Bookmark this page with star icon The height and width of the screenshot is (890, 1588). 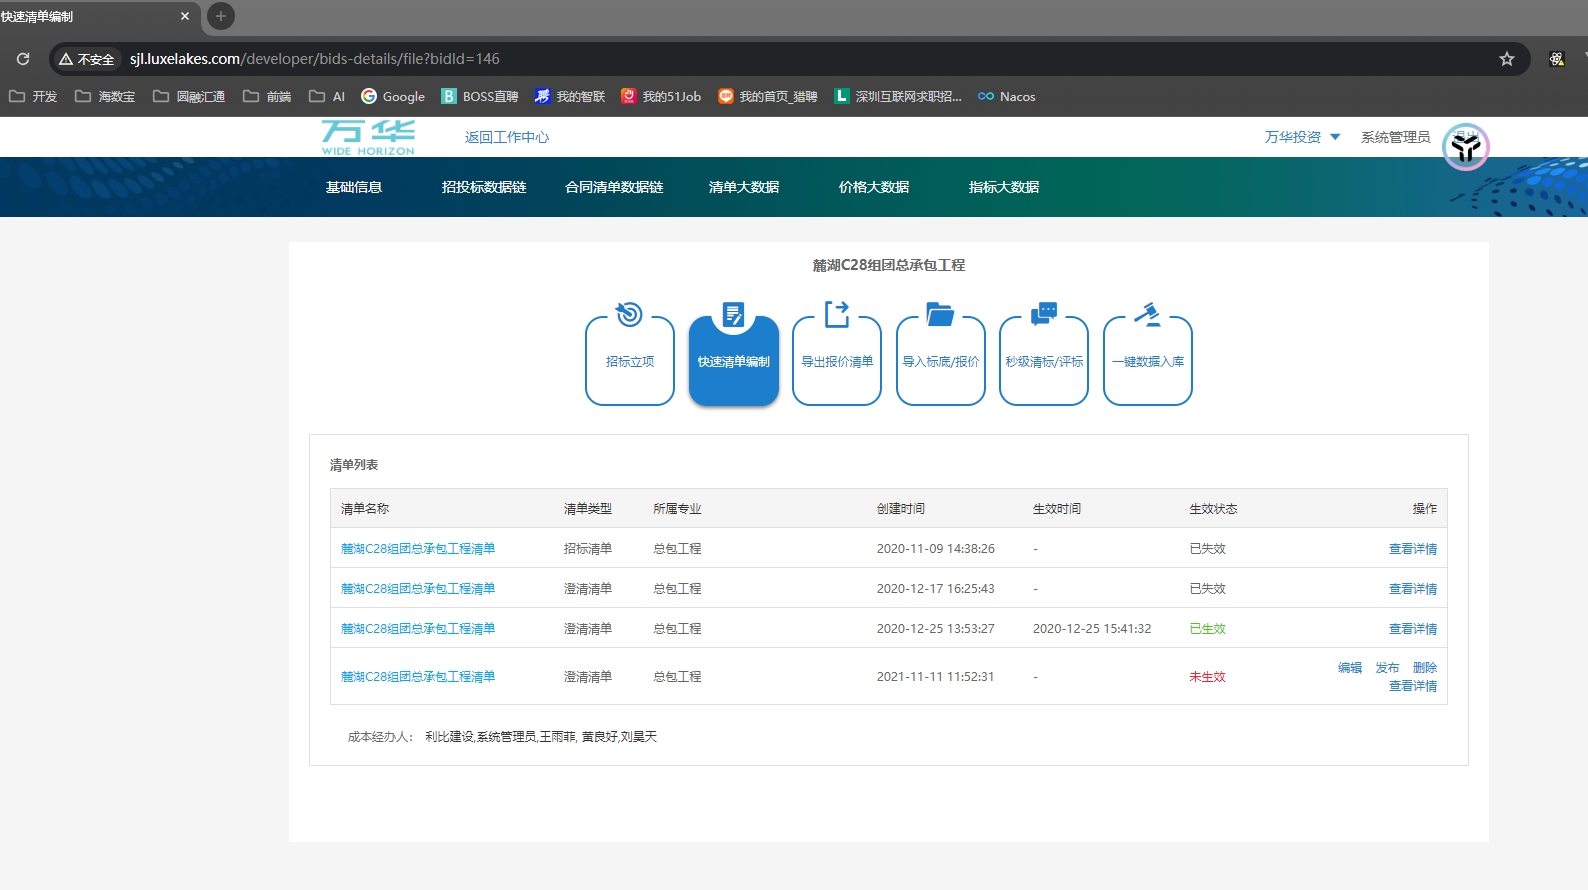click(1507, 59)
